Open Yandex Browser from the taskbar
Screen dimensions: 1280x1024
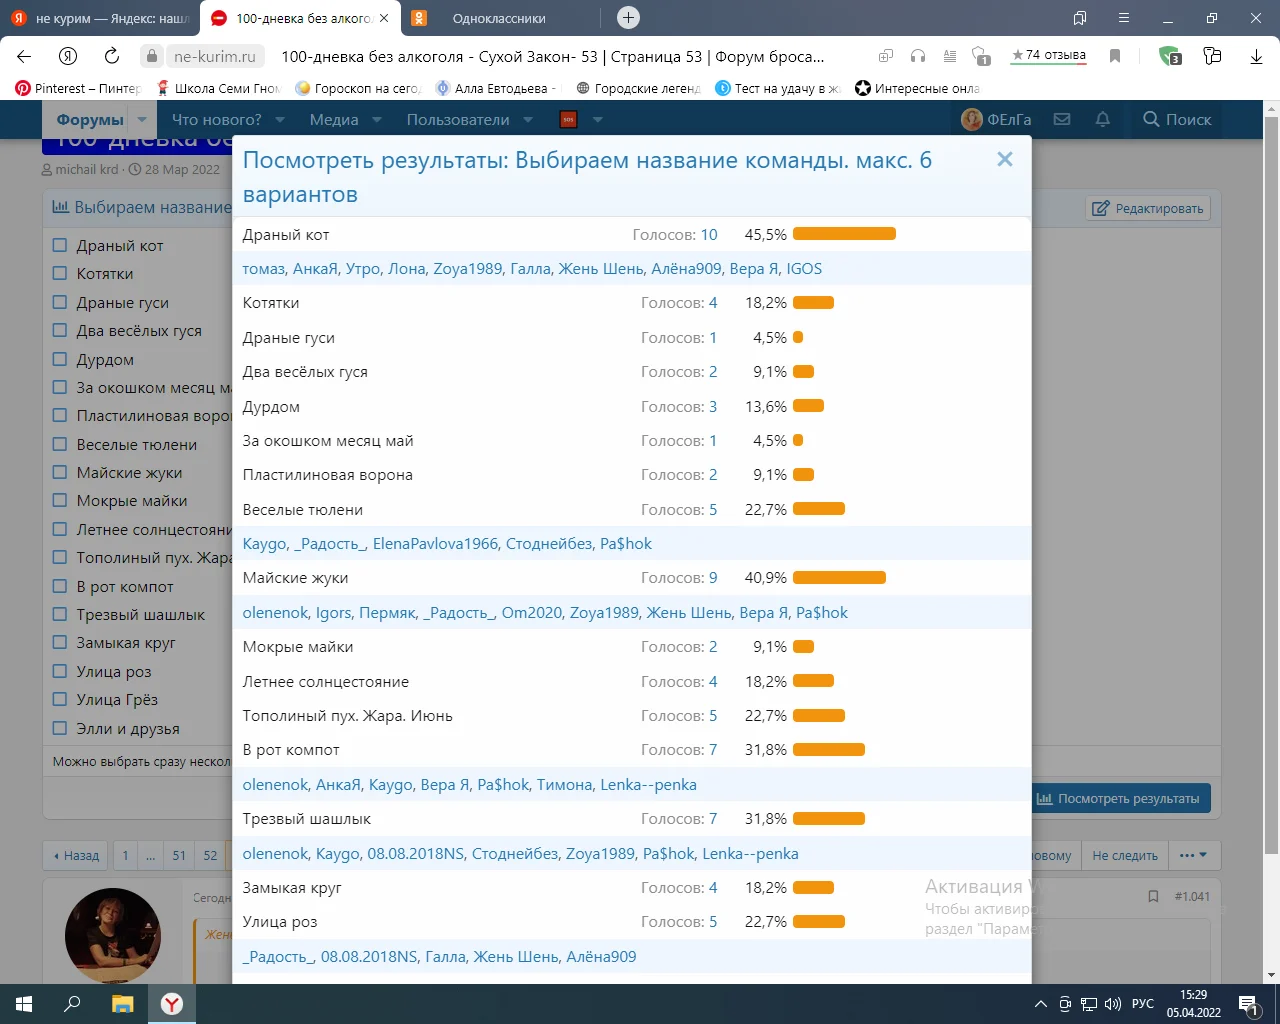pyautogui.click(x=172, y=1004)
